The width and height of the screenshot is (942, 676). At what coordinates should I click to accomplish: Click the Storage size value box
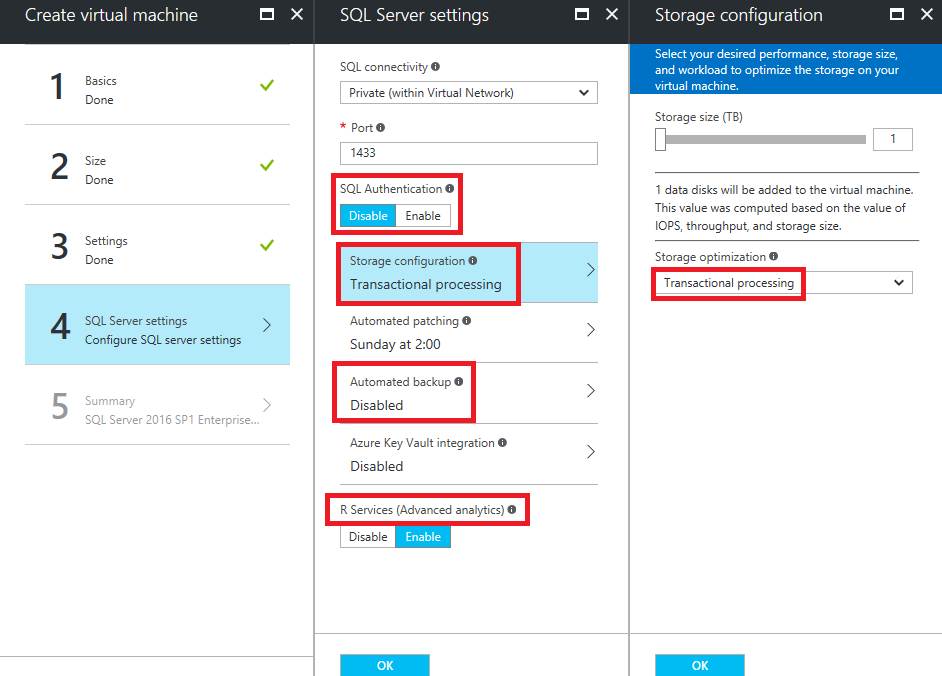(893, 139)
